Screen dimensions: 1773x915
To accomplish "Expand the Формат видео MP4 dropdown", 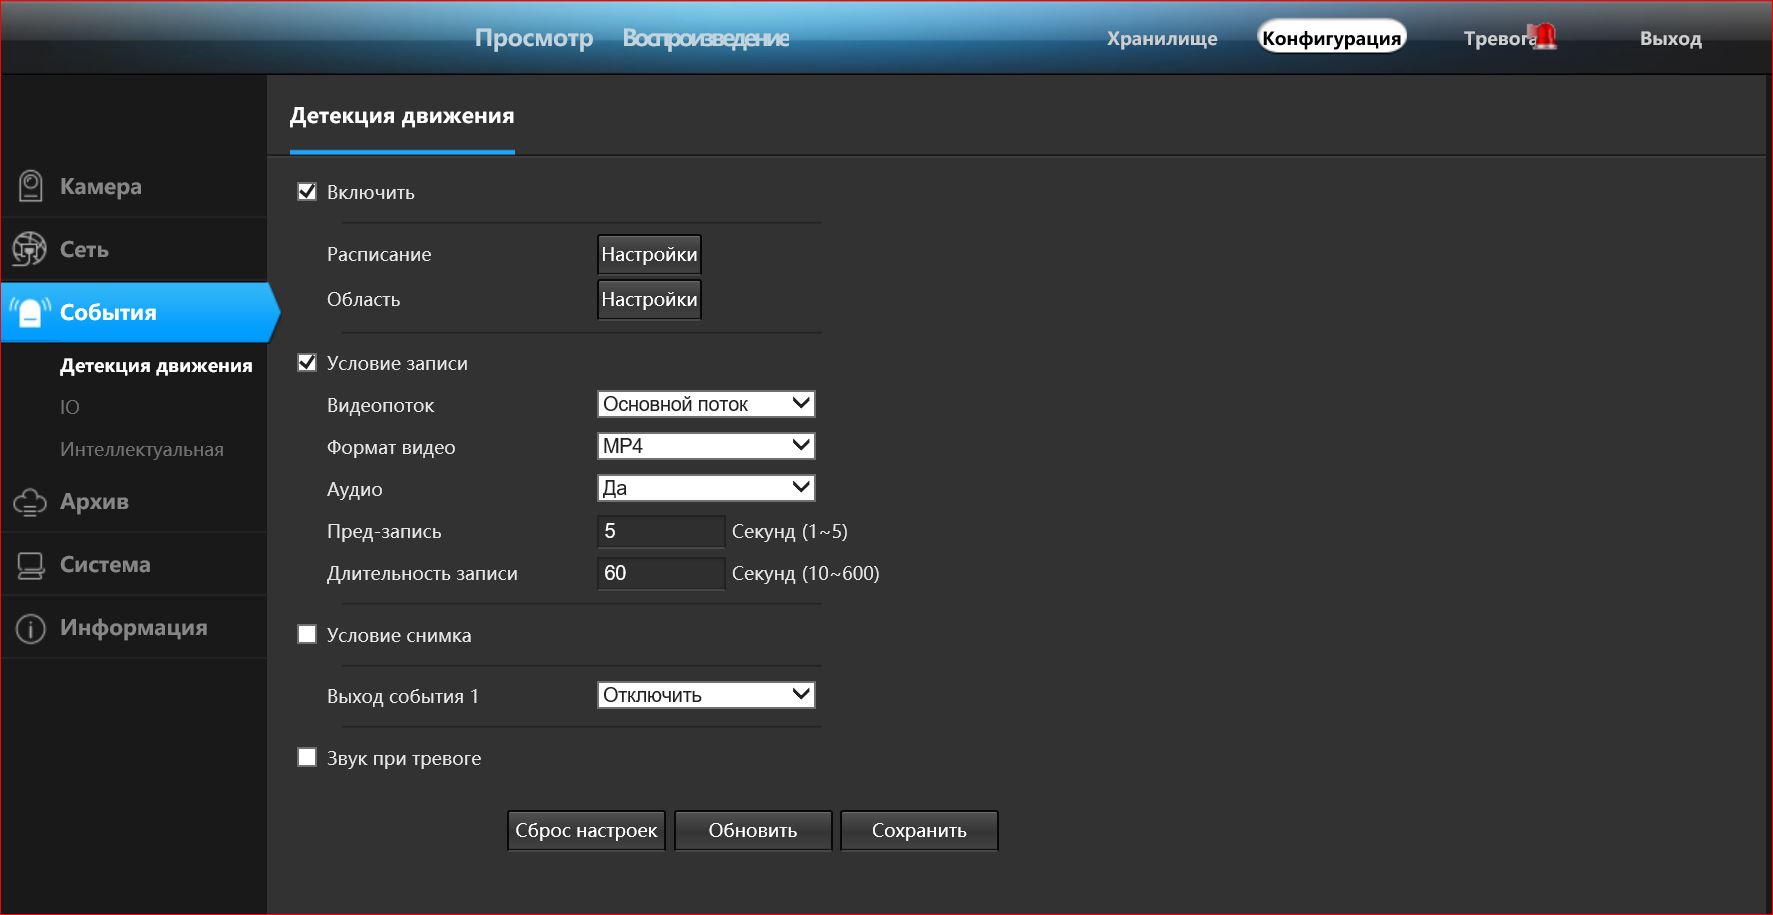I will (x=706, y=446).
